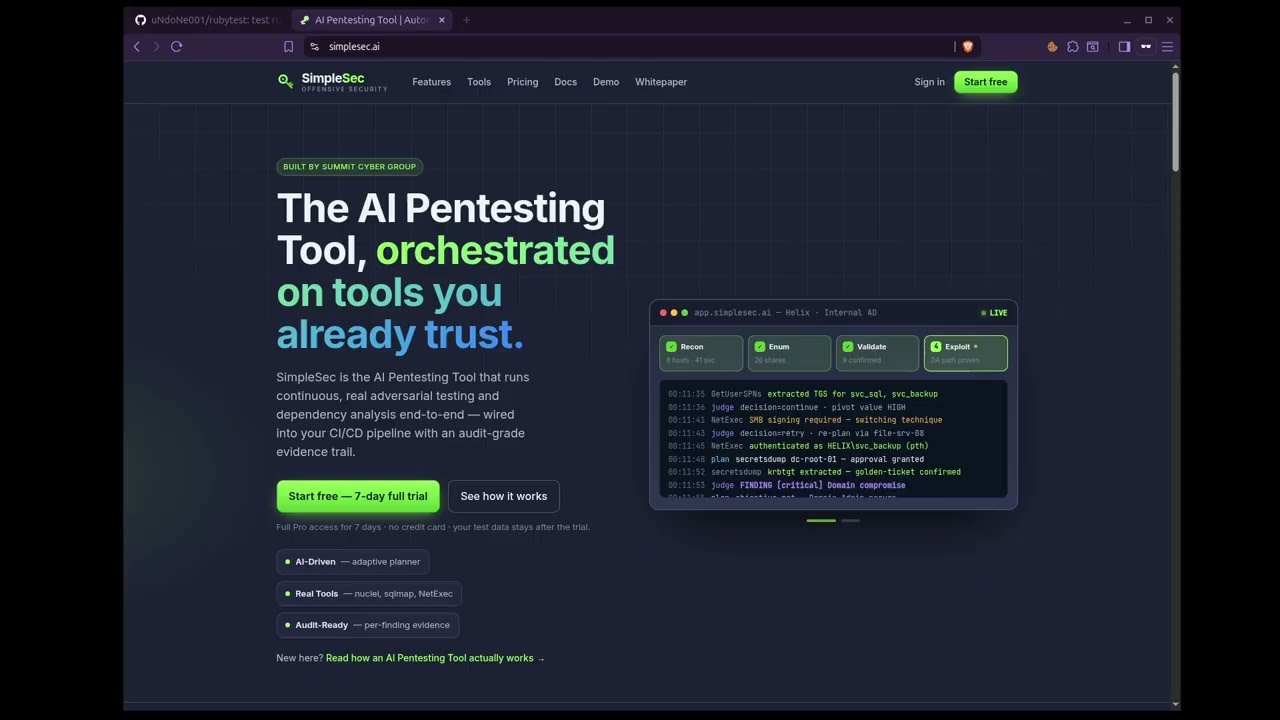Open the Tools nav item
This screenshot has width=1280, height=720.
coord(479,82)
